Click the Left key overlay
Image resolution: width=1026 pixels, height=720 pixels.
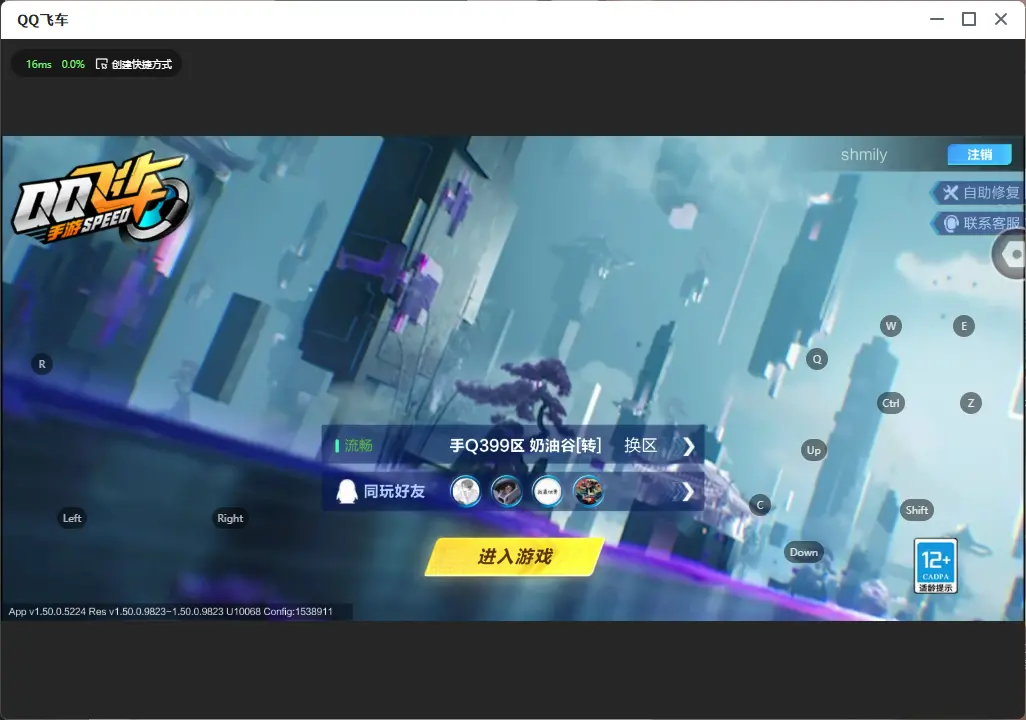[x=72, y=518]
